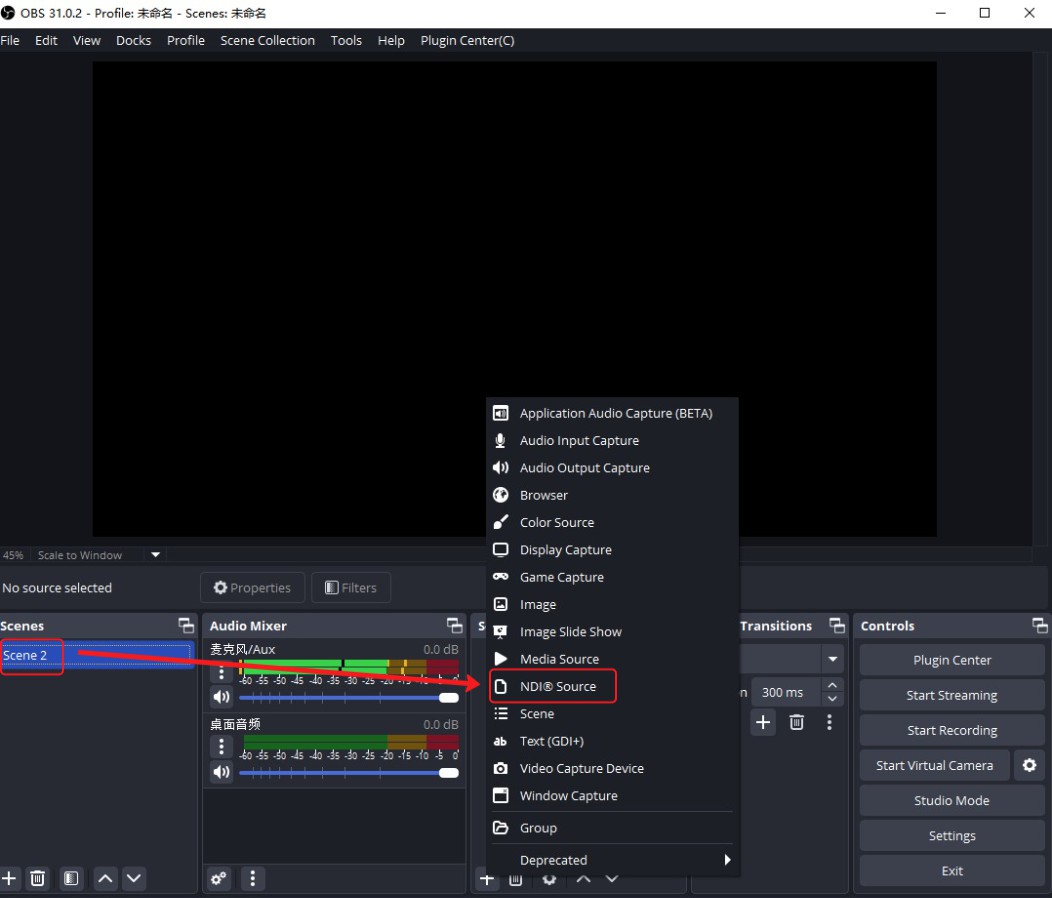
Task: Adjust 麦克风/Aux volume slider
Action: tap(349, 698)
